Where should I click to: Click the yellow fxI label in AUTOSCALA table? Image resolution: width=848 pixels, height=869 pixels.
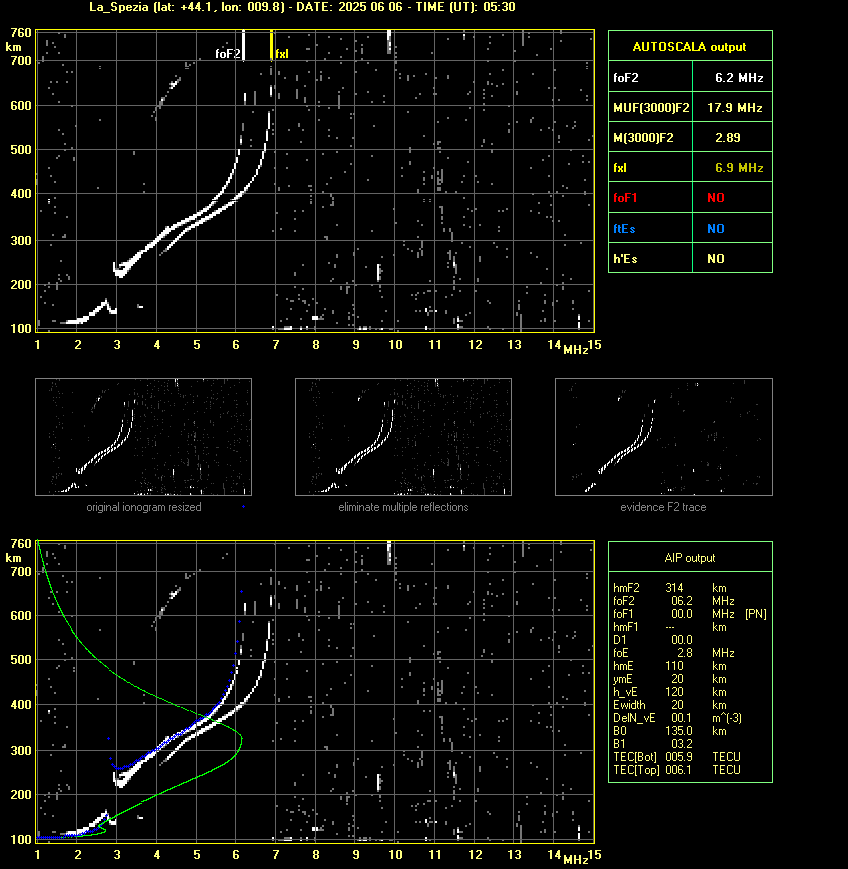(x=620, y=168)
